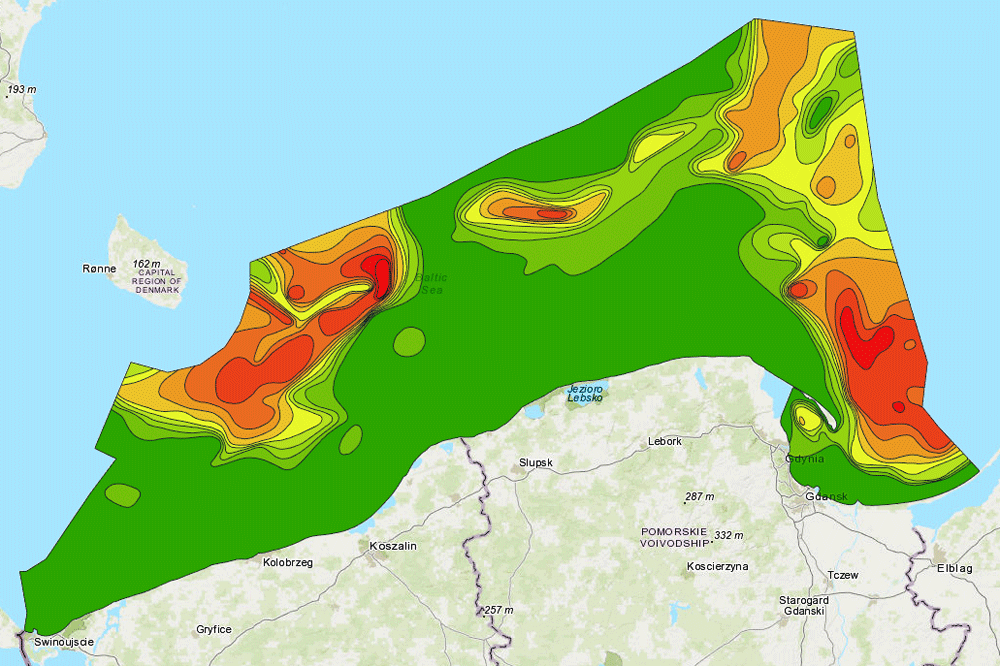Select the Pomorskie Voivodship region label
Image resolution: width=1000 pixels, height=666 pixels.
(x=674, y=537)
